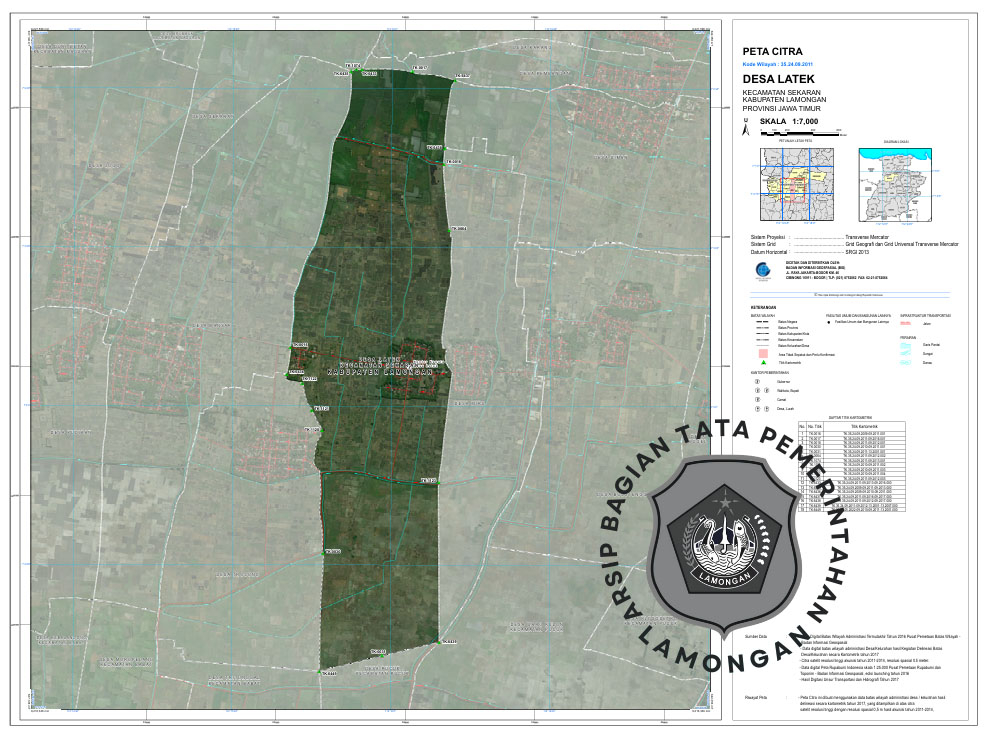This screenshot has width=991, height=737.
Task: Click the black Fasilitas Umum dot symbol
Action: 830,320
